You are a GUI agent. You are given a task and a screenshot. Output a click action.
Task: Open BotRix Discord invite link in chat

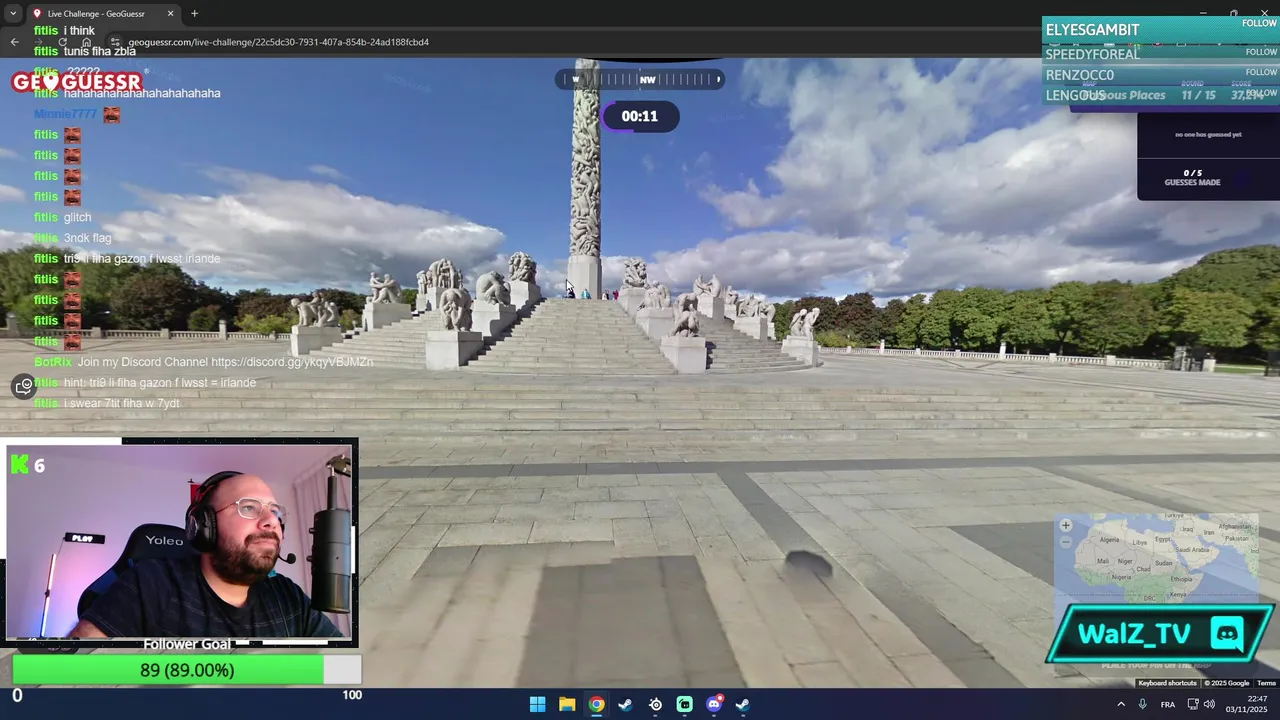coord(292,362)
